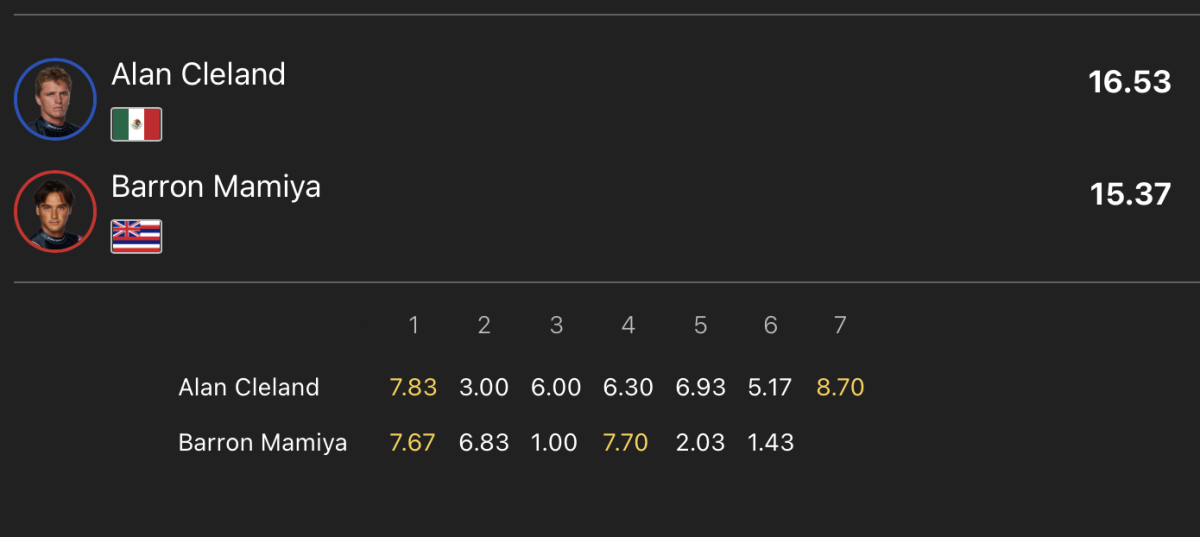Open Alan Cleland's athlete name heading

coord(198,74)
